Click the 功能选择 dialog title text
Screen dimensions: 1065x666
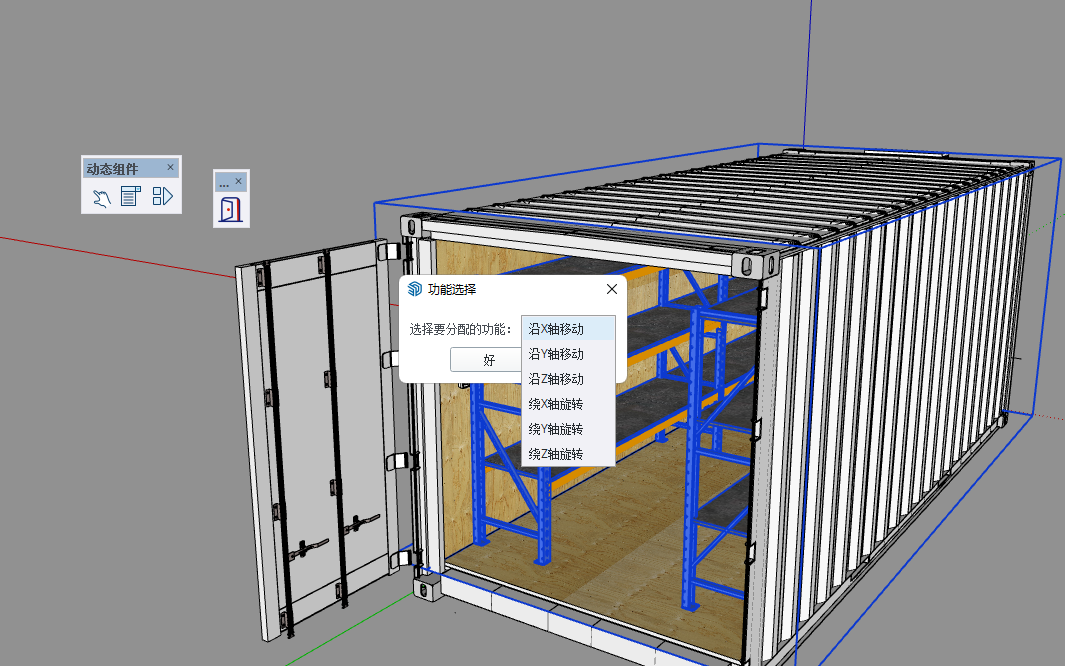(x=452, y=290)
